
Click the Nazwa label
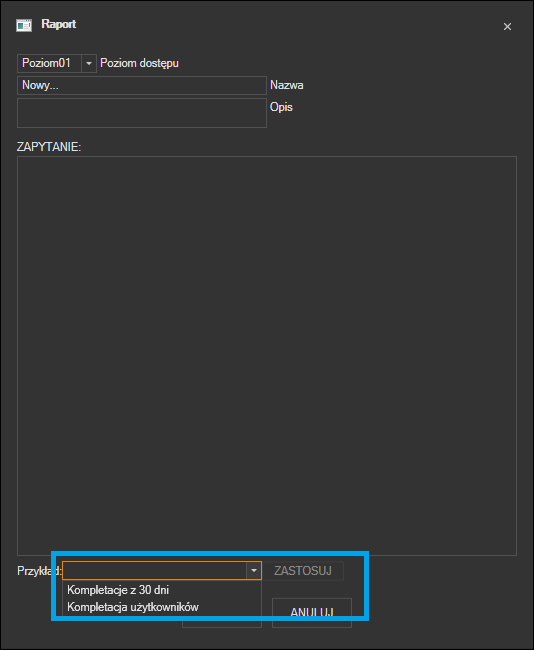coord(286,85)
